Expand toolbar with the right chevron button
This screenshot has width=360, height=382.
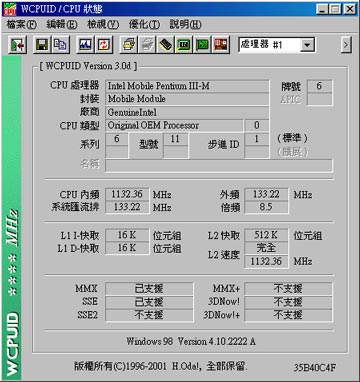(x=346, y=45)
